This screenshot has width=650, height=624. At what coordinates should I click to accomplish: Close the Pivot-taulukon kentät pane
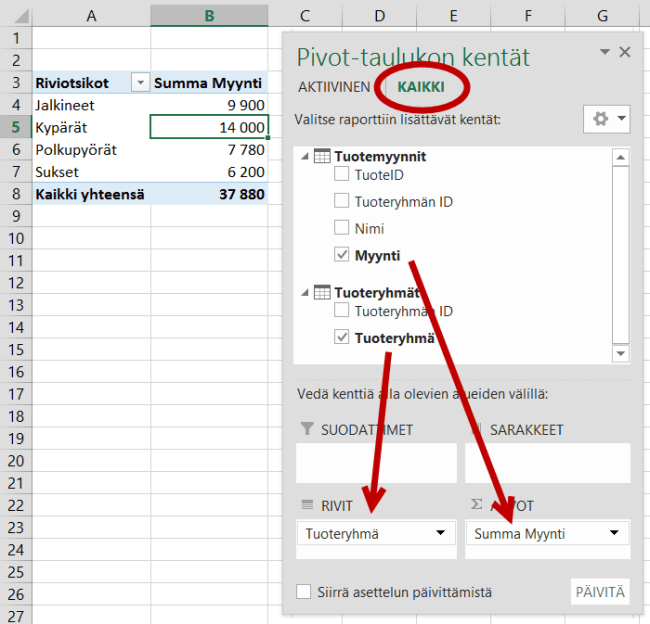point(625,53)
